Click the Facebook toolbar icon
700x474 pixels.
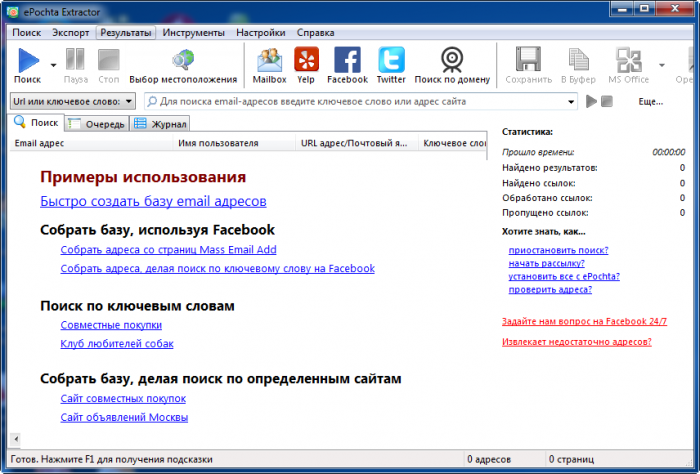347,62
